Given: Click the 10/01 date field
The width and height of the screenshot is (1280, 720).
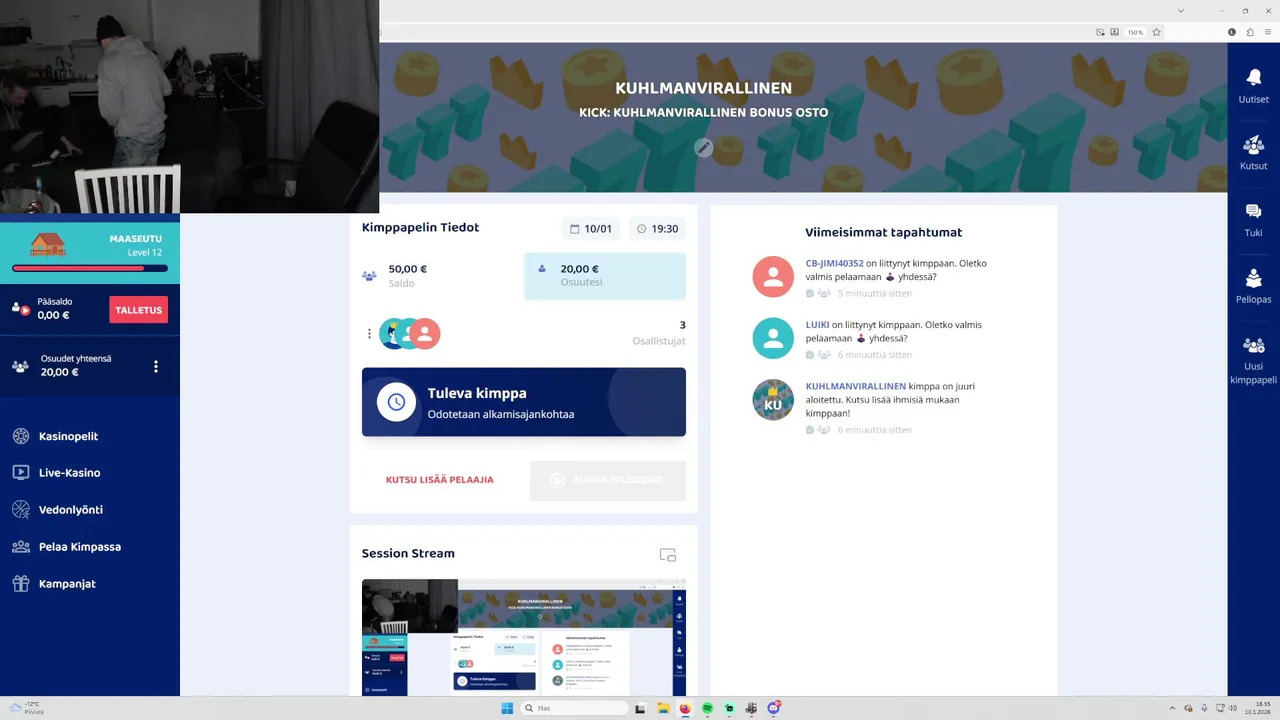Looking at the screenshot, I should (x=591, y=229).
